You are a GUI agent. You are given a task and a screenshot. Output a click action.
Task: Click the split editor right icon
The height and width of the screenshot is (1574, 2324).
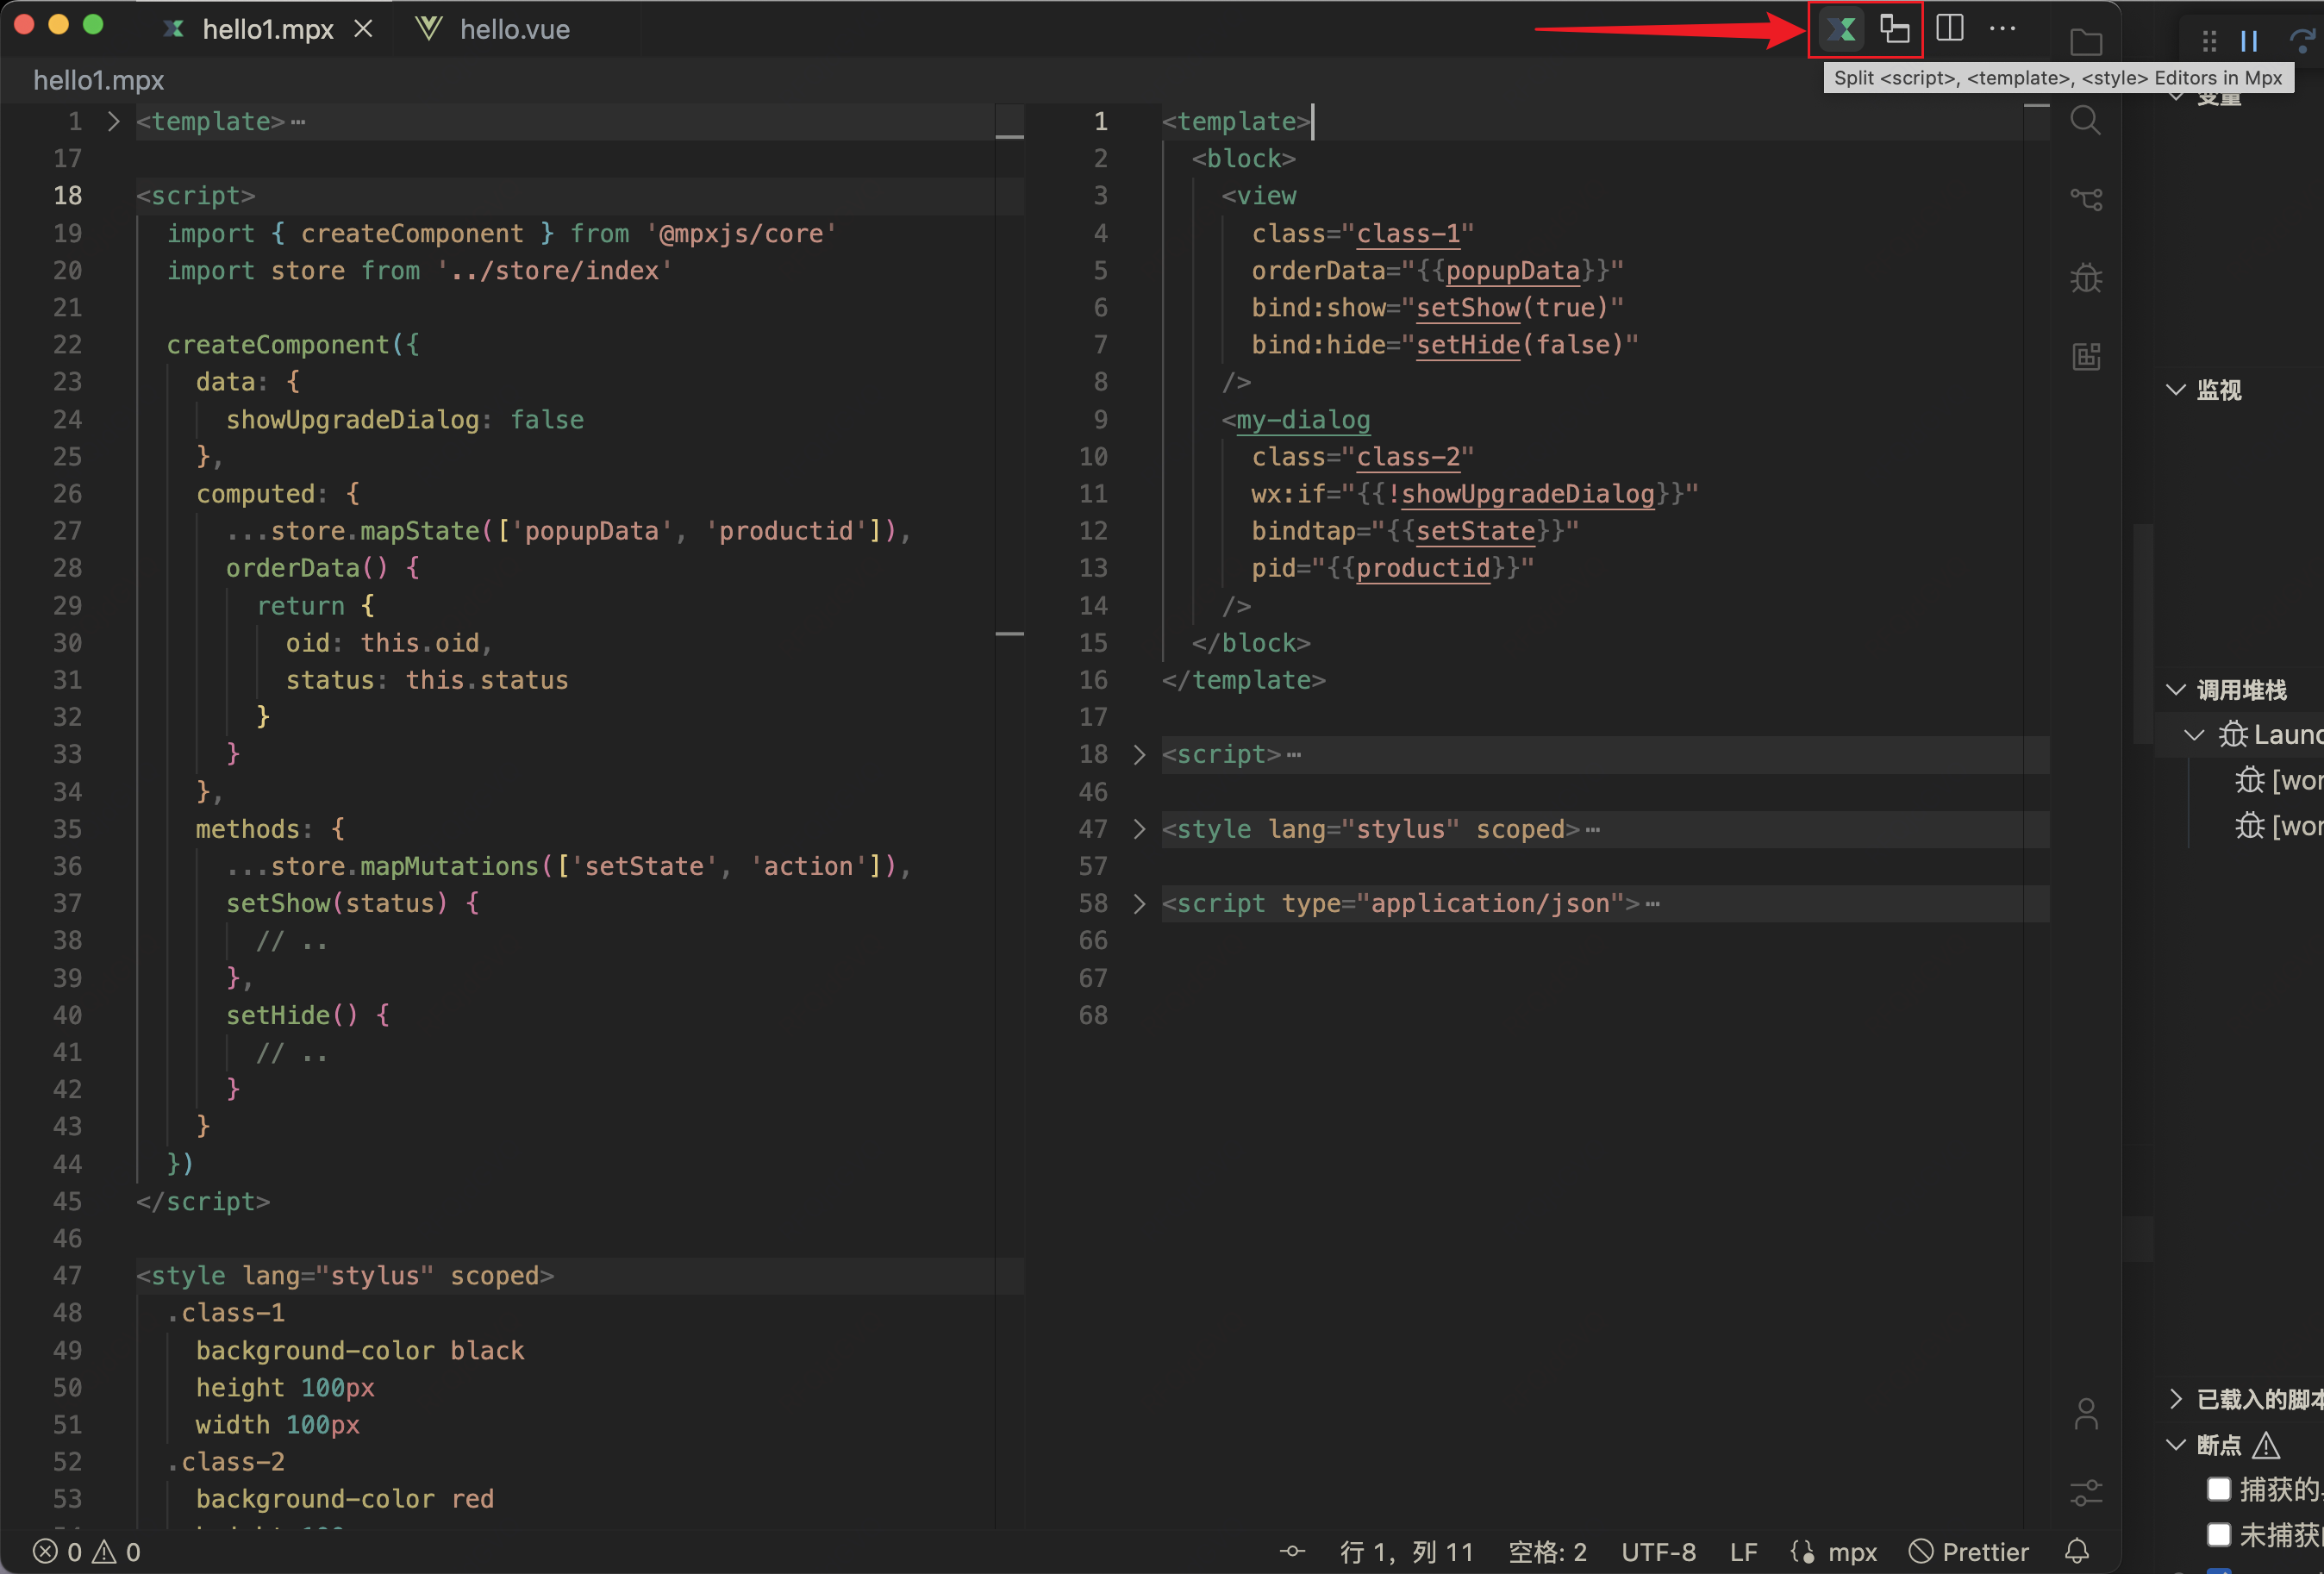tap(1949, 28)
